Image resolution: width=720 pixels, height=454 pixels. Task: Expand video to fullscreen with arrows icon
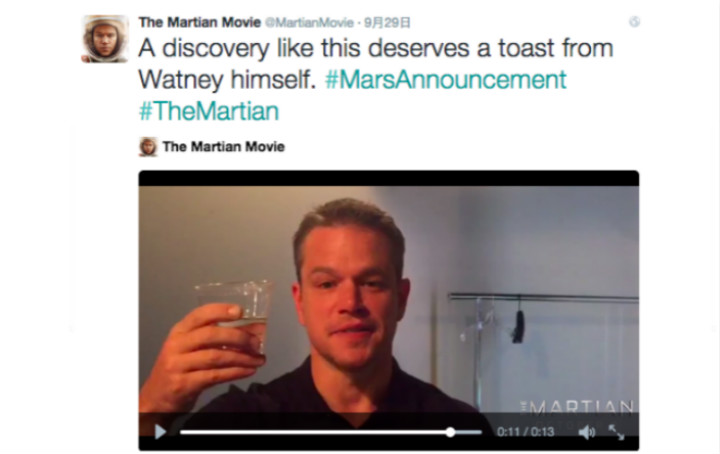pyautogui.click(x=616, y=432)
